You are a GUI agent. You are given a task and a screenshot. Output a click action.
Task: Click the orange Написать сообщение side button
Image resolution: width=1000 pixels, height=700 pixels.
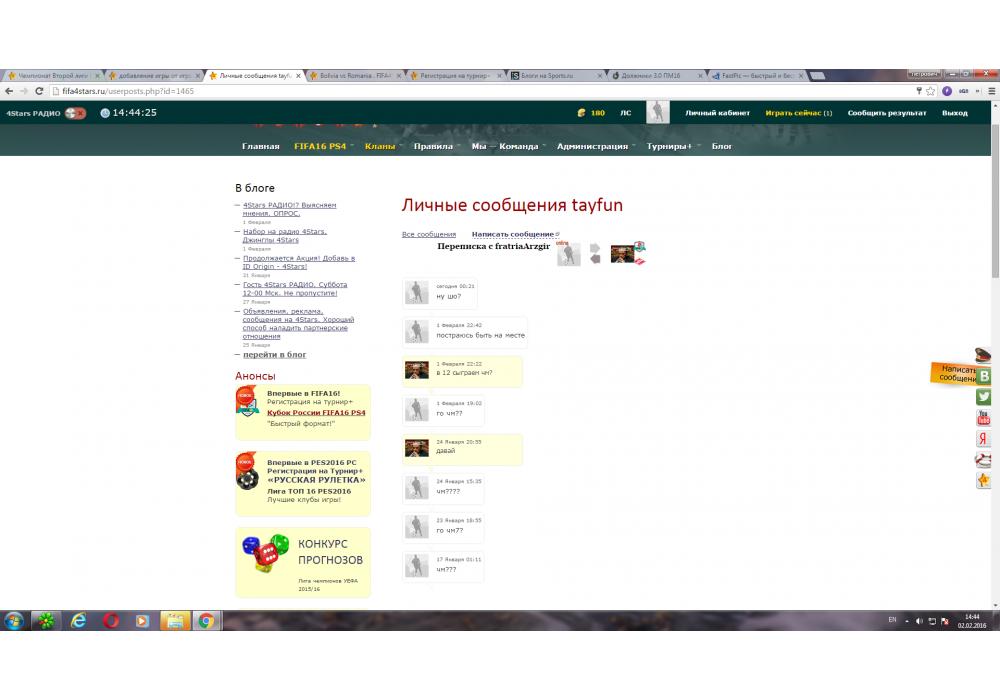coord(957,374)
